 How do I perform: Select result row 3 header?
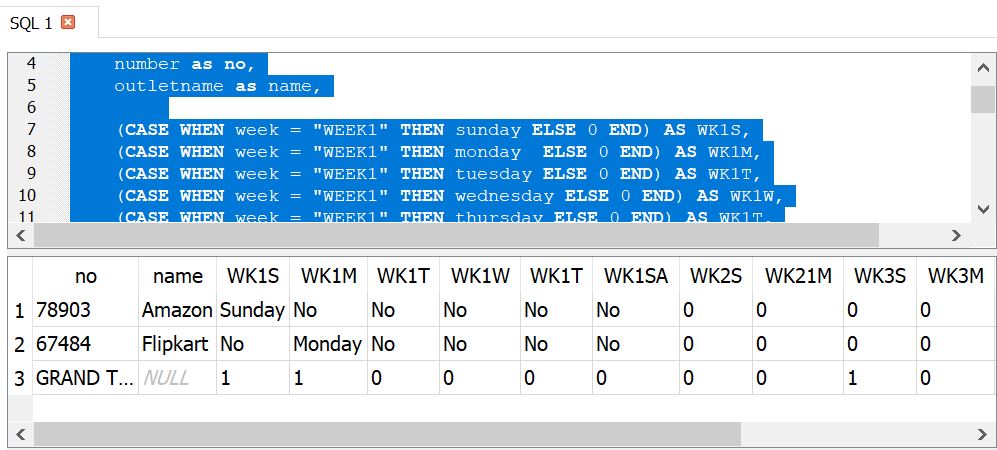(20, 378)
